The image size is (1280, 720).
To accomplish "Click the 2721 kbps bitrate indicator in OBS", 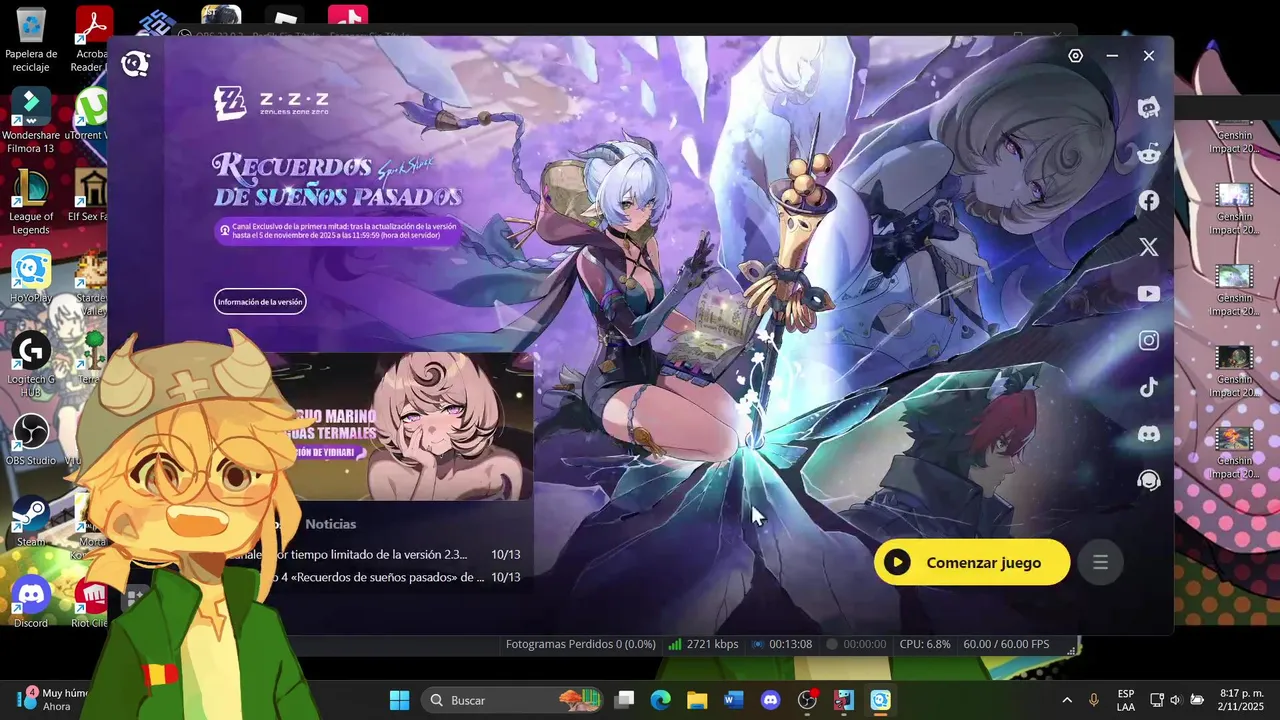I will coord(704,644).
